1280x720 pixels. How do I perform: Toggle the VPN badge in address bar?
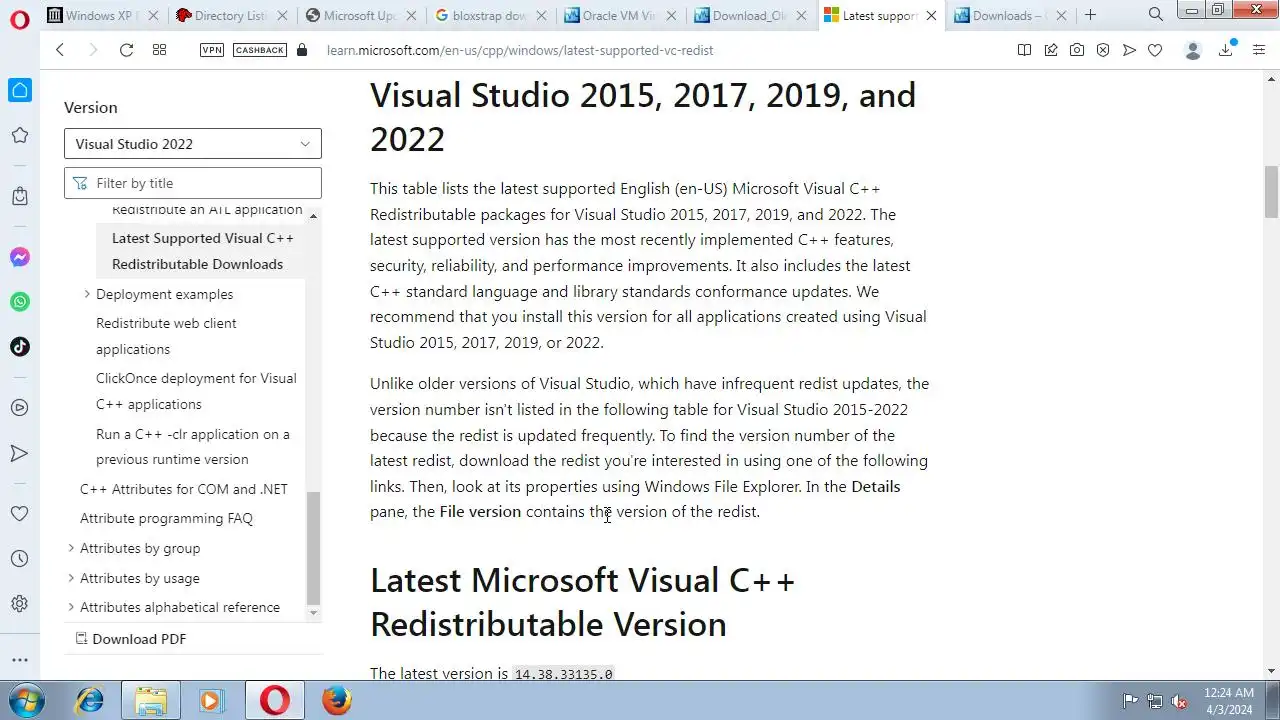[212, 50]
